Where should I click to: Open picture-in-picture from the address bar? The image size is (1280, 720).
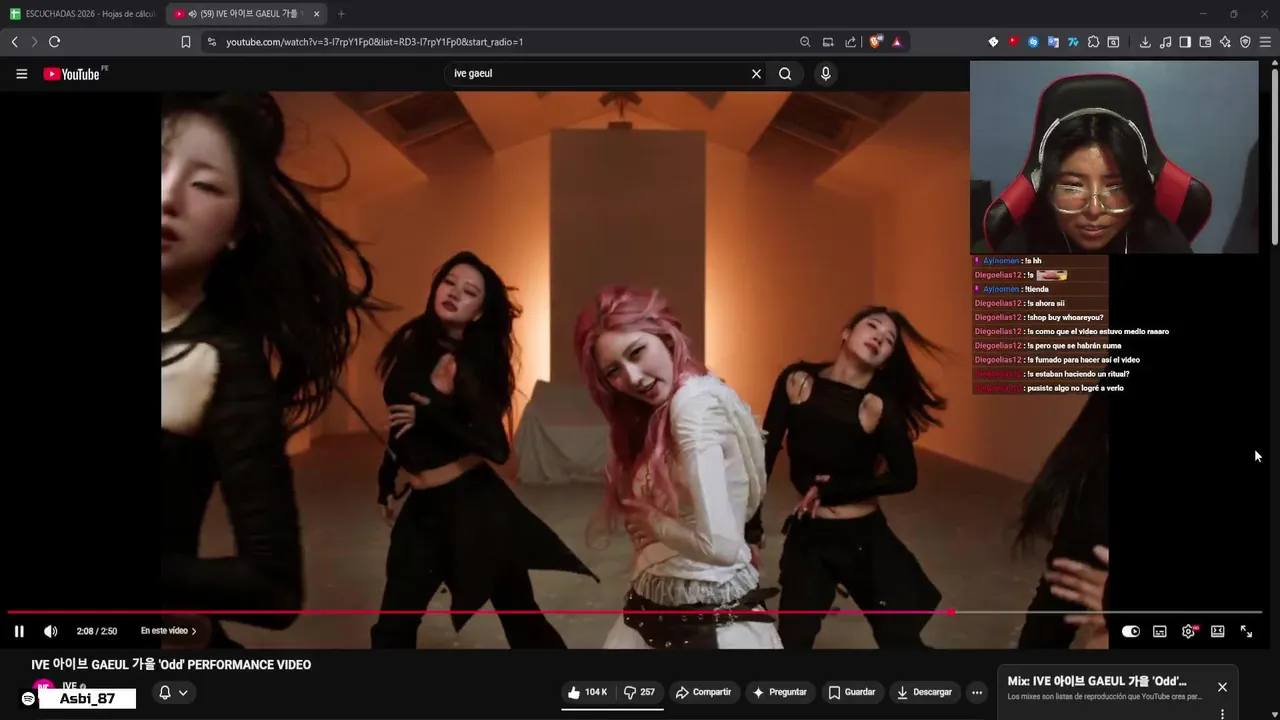tap(828, 42)
